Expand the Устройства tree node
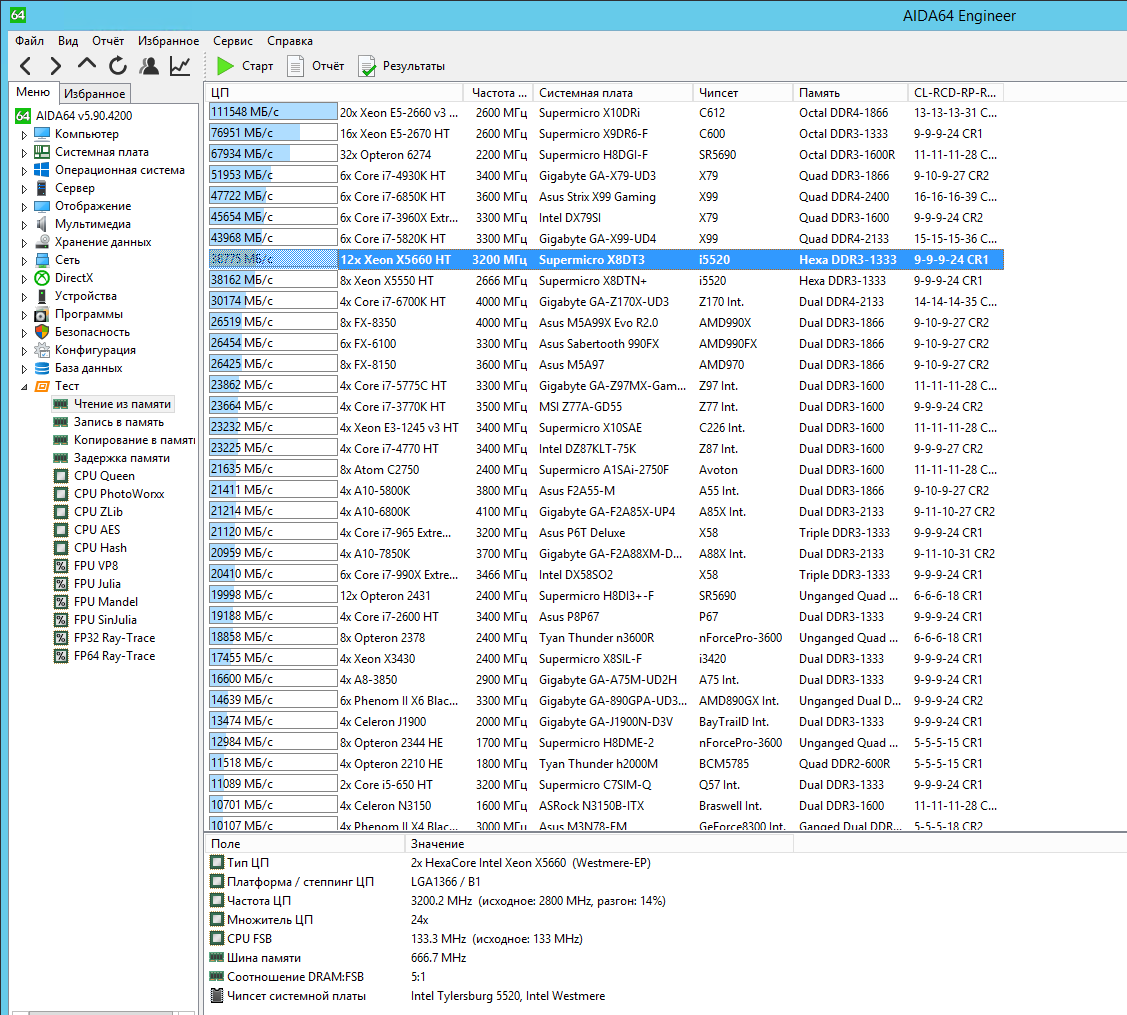 pos(24,296)
